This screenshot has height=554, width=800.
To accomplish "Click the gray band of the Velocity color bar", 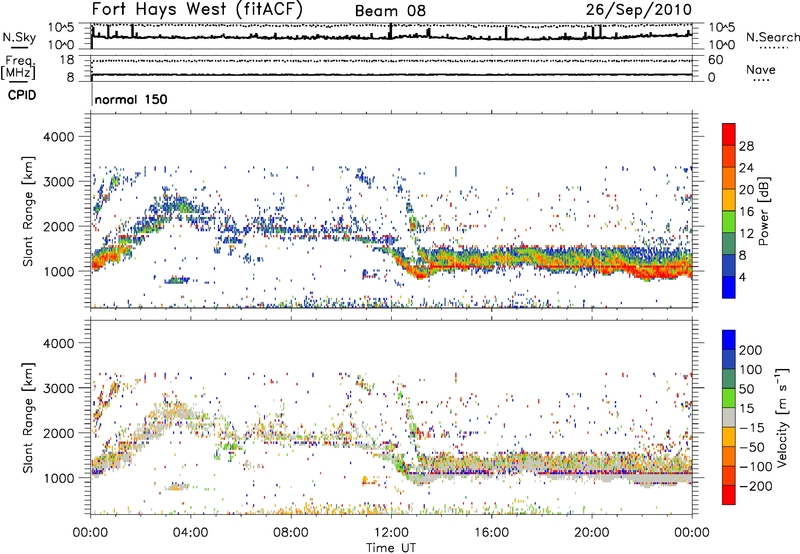I will pos(729,418).
